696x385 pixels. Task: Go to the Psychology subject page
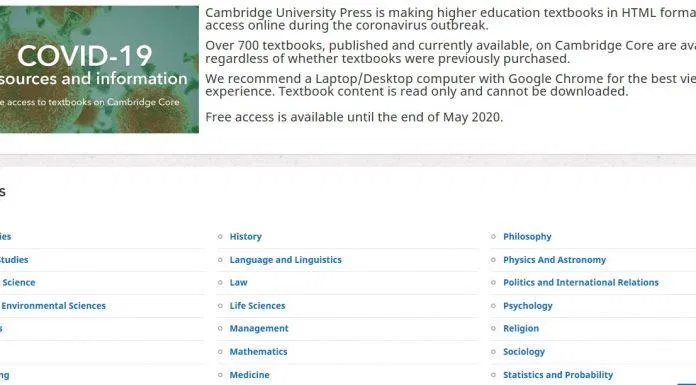[x=527, y=306]
